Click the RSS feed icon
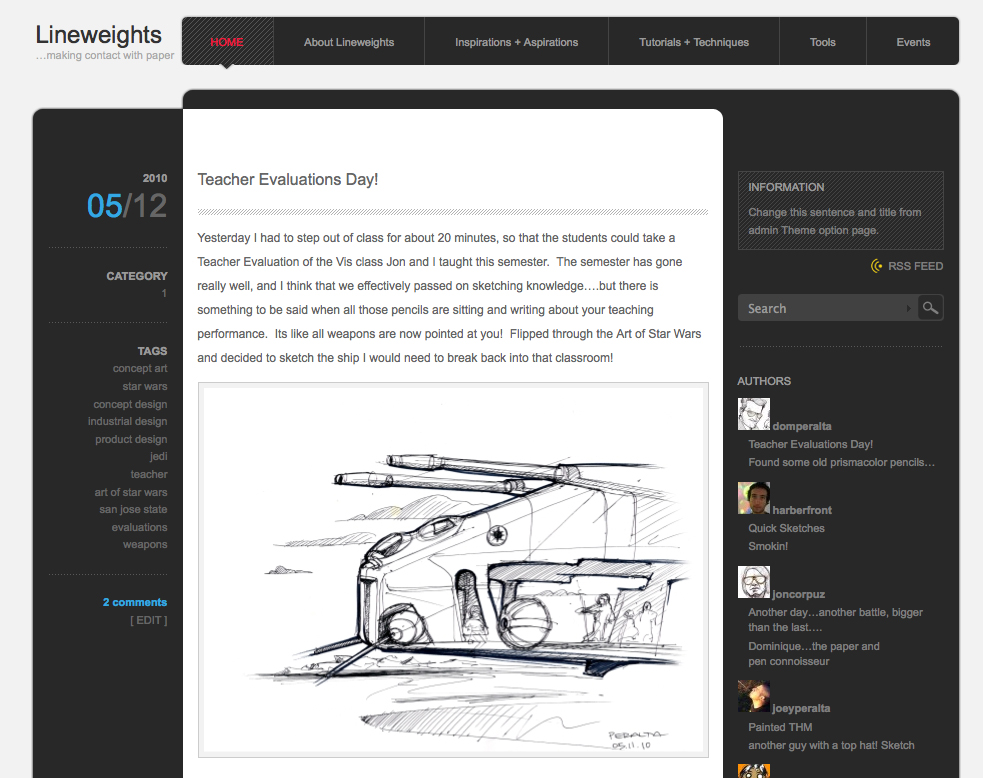 pos(877,266)
